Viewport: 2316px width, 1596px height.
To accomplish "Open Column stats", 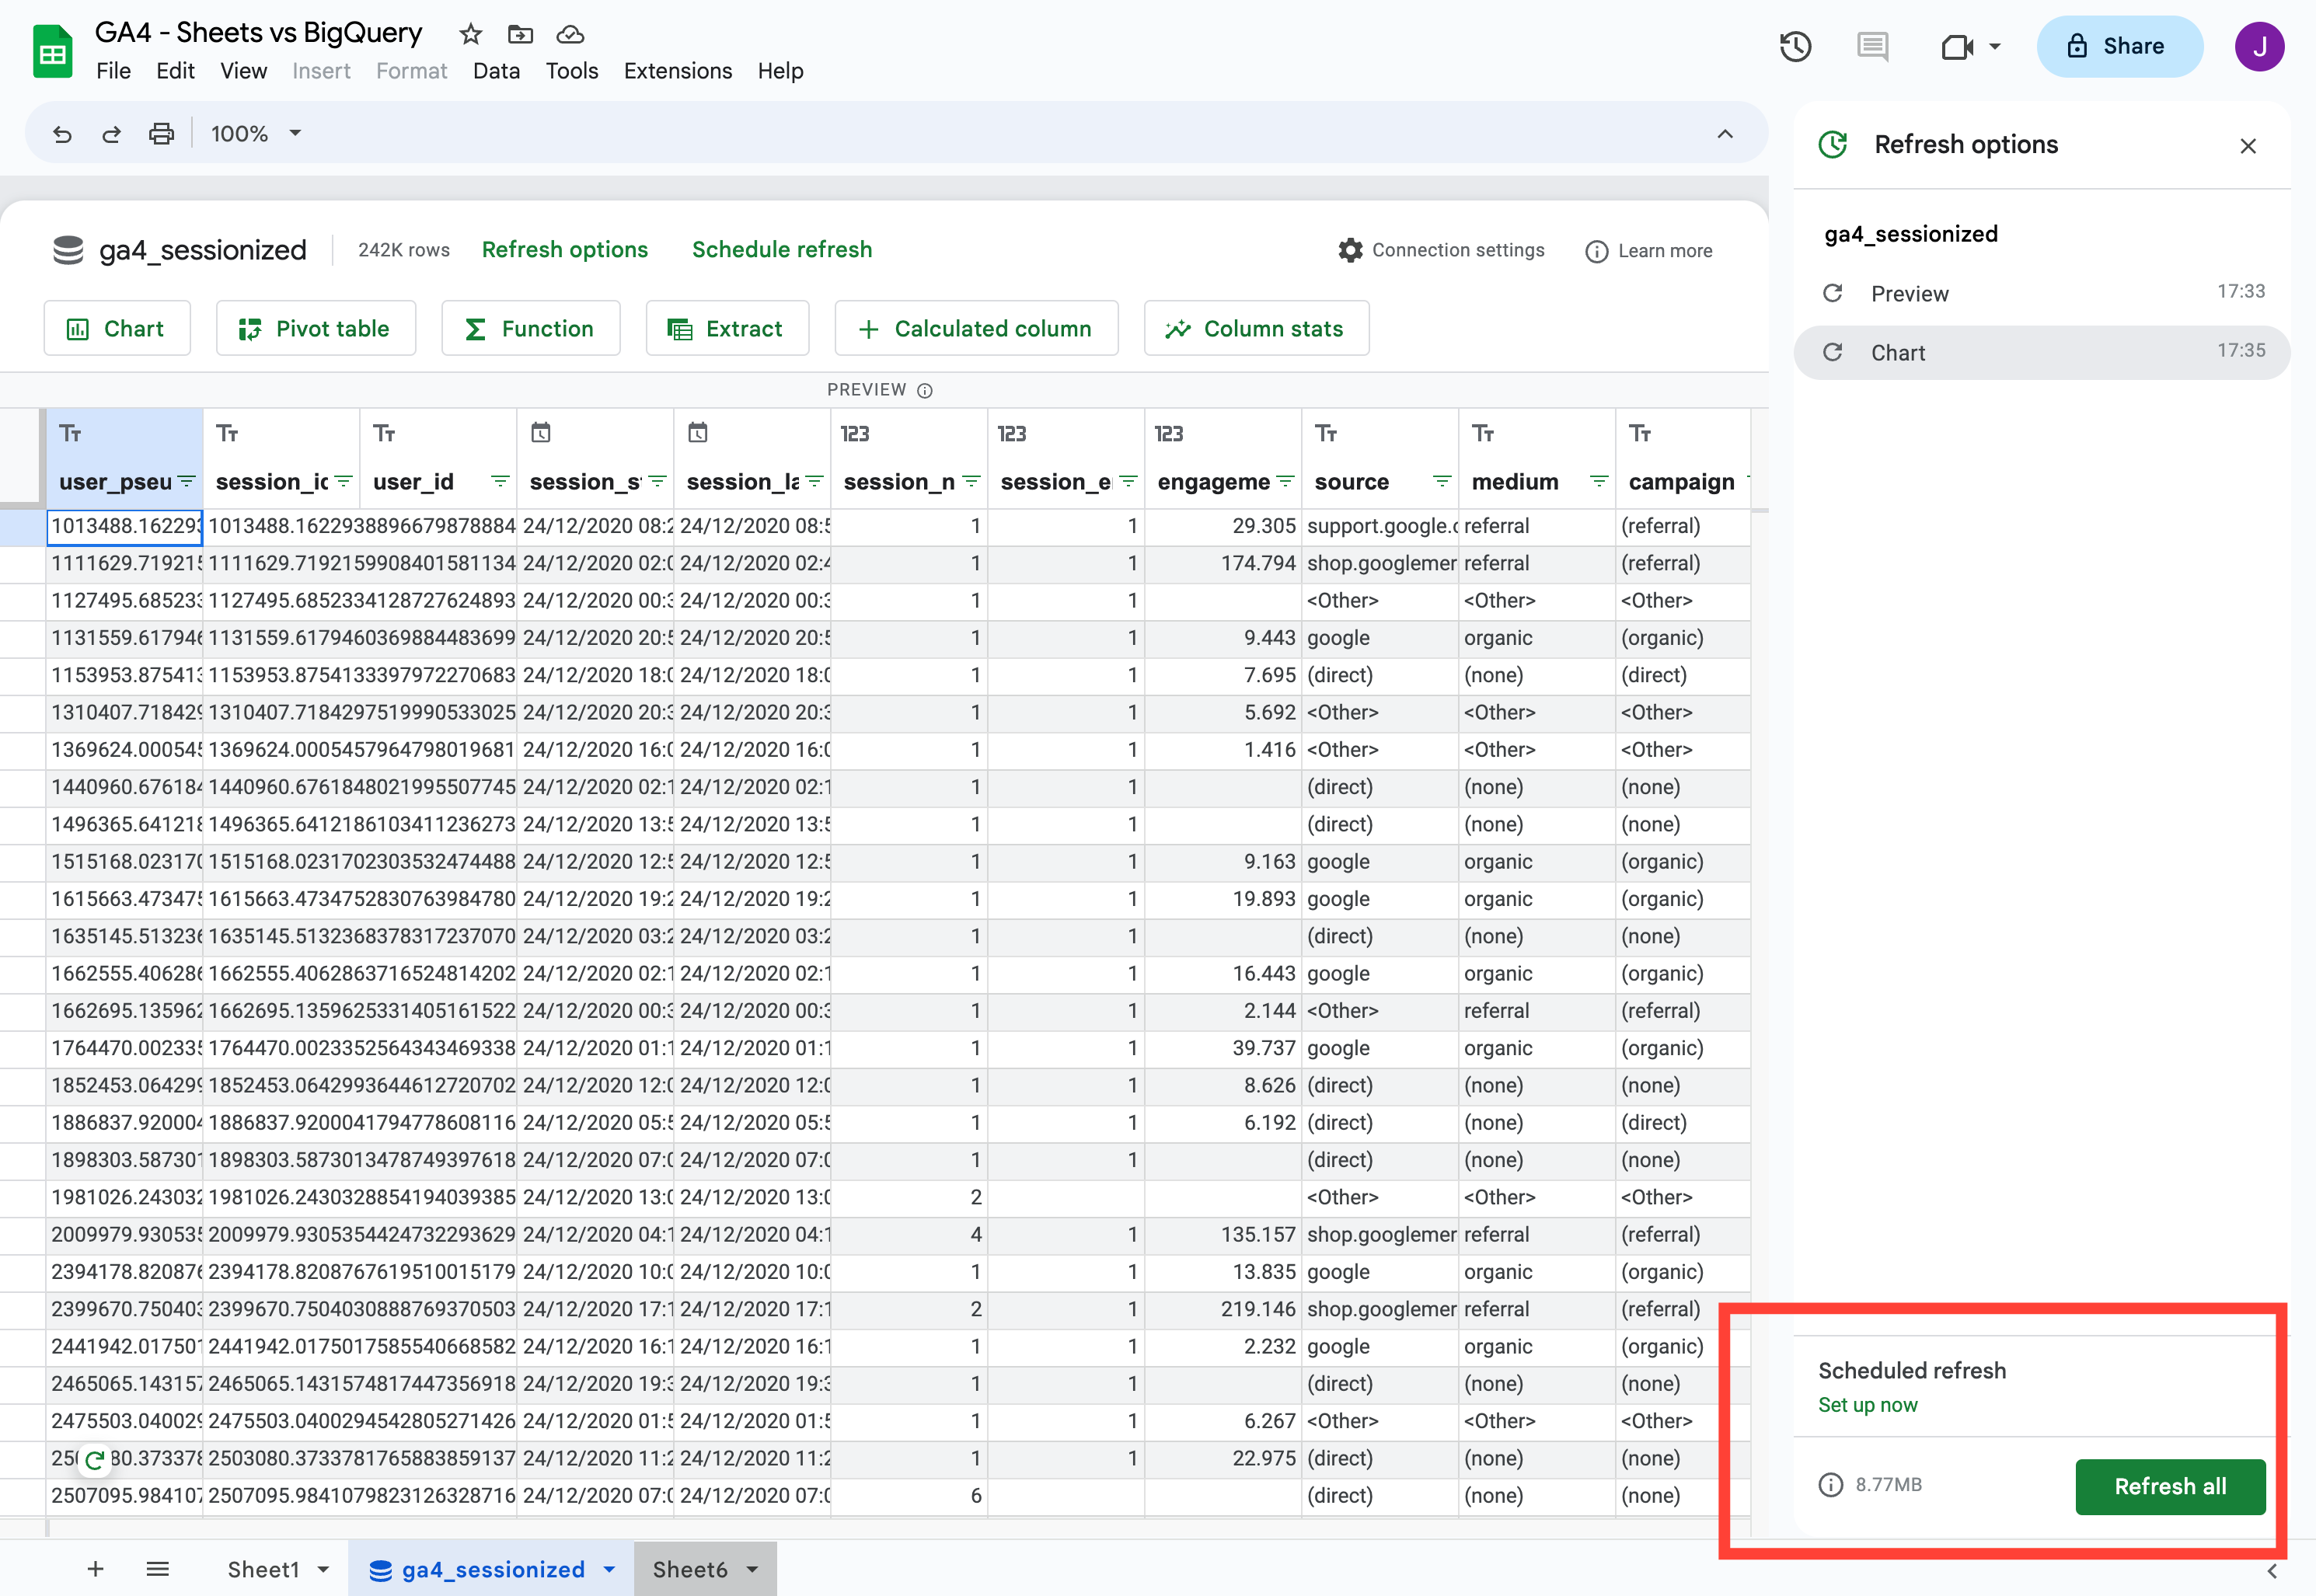I will 1256,328.
